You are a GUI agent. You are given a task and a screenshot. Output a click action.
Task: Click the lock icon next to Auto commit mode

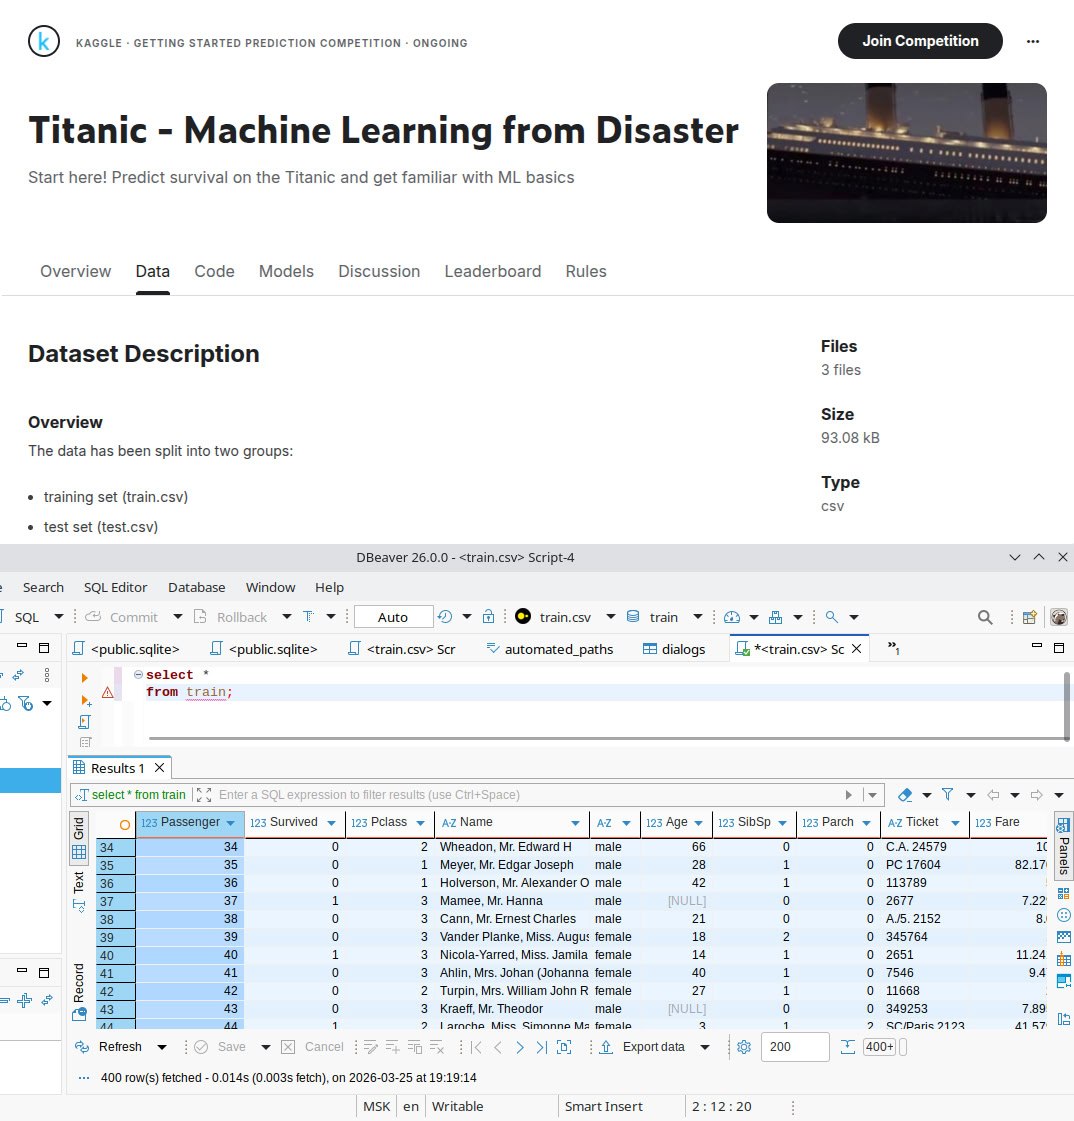488,617
